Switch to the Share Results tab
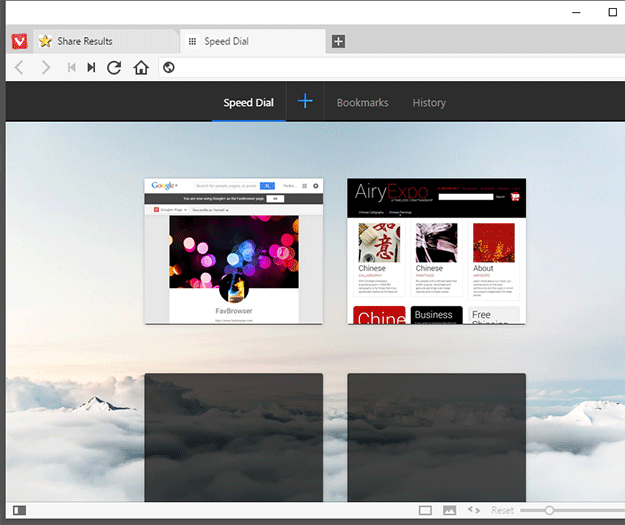The width and height of the screenshot is (625, 525). pyautogui.click(x=95, y=41)
